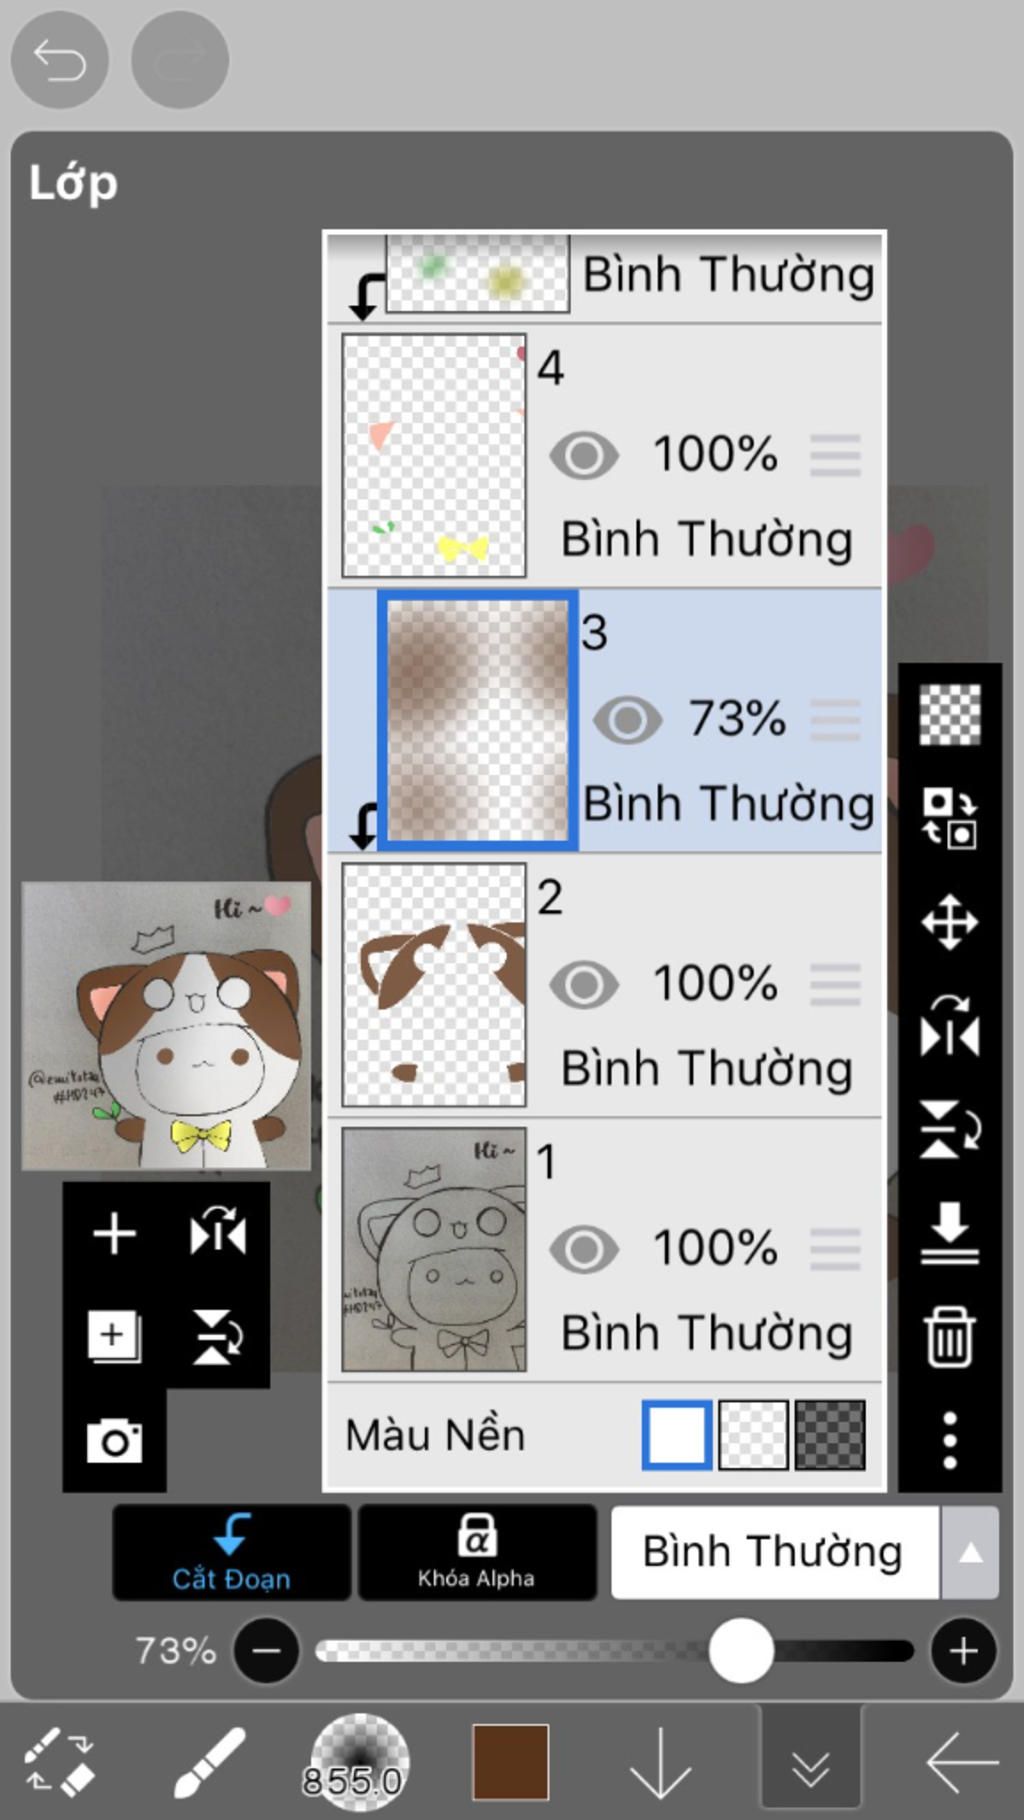1024x1820 pixels.
Task: Merge layer down with download arrow icon
Action: pos(949,1232)
